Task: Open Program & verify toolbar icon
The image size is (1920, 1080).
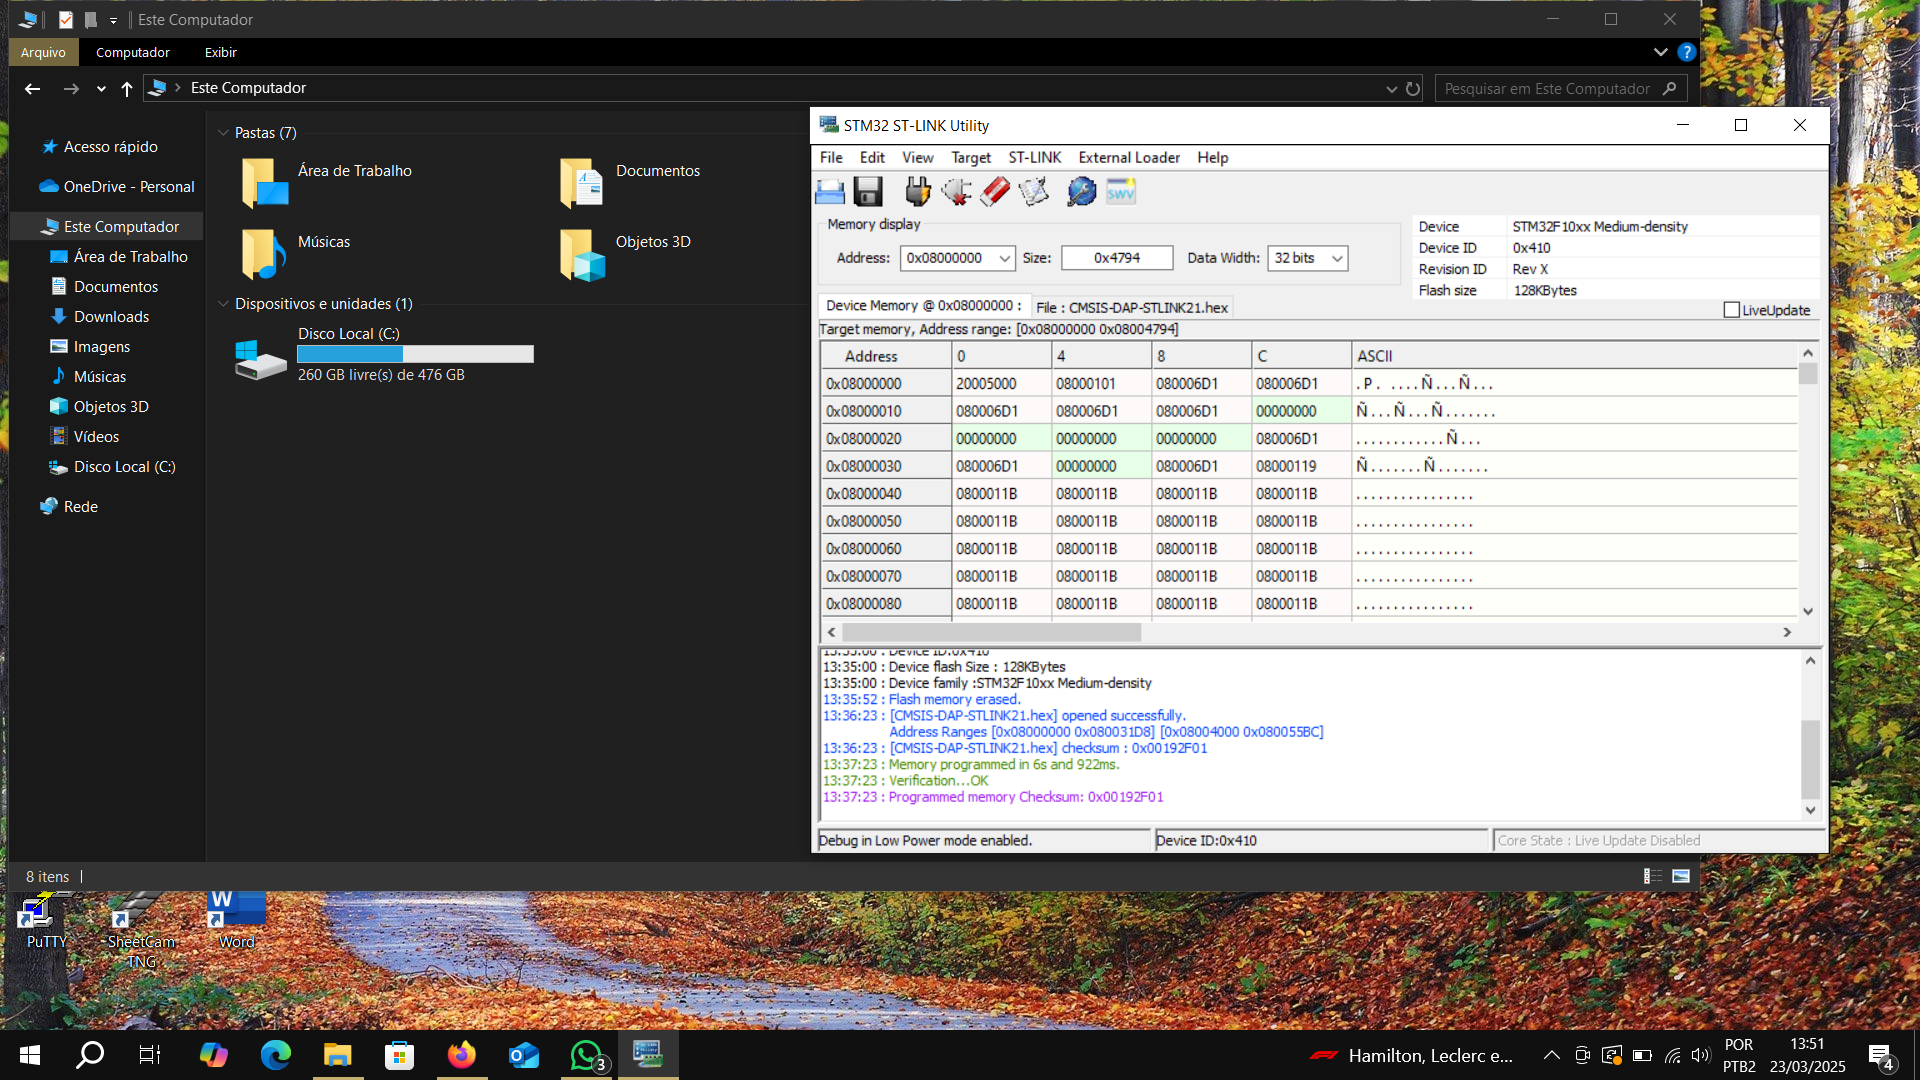Action: point(1034,191)
